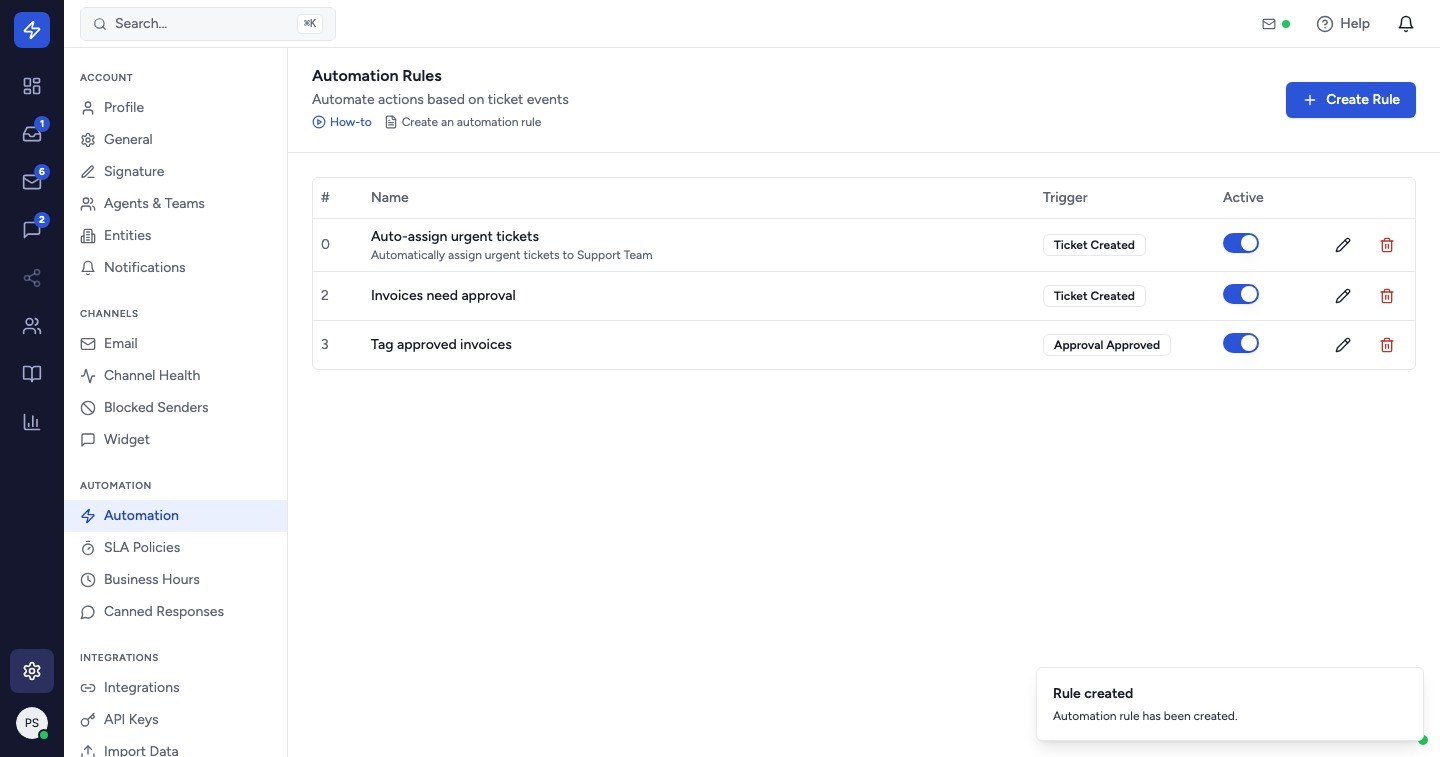
Task: Open SLA Policies page
Action: coord(176,548)
